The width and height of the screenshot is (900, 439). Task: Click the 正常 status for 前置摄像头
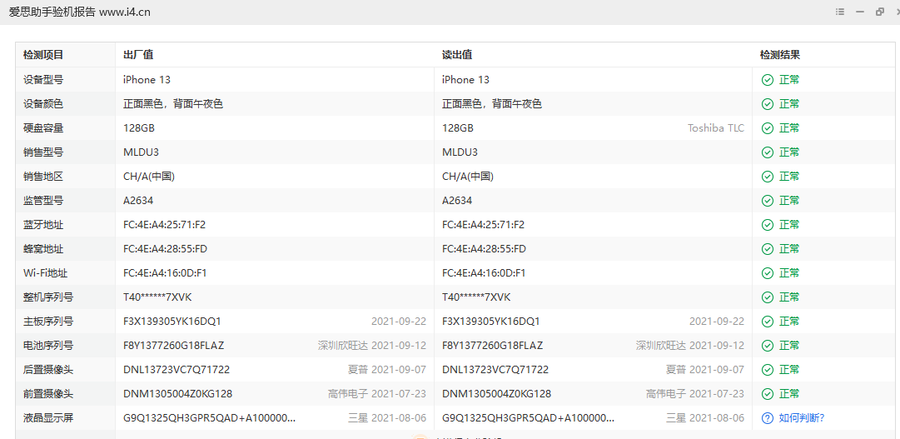[789, 394]
